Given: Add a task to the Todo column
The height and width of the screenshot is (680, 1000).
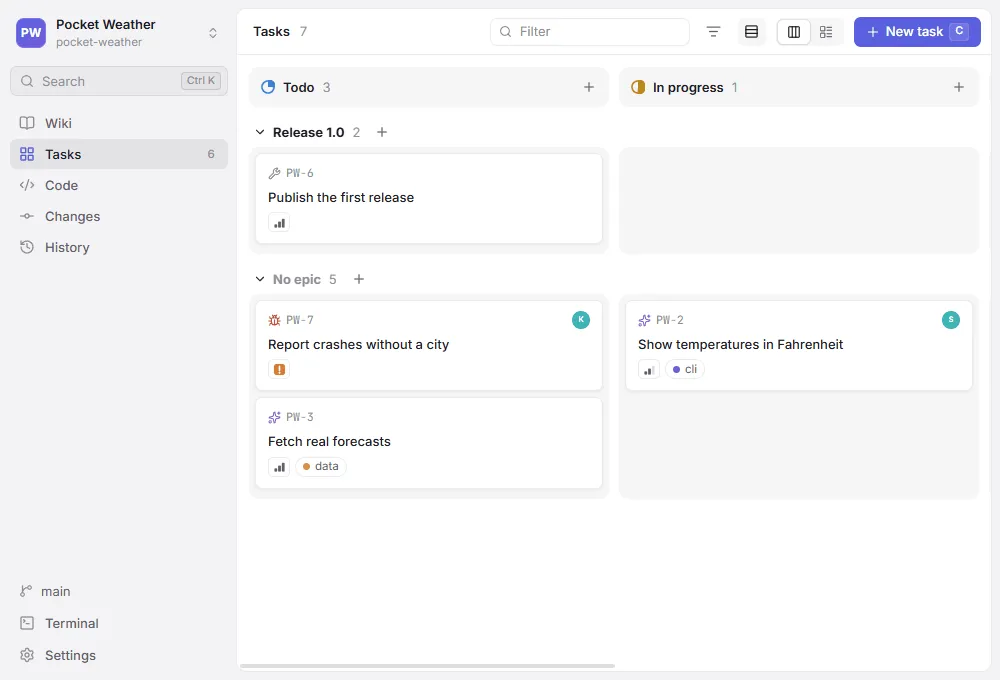Looking at the screenshot, I should click(589, 87).
